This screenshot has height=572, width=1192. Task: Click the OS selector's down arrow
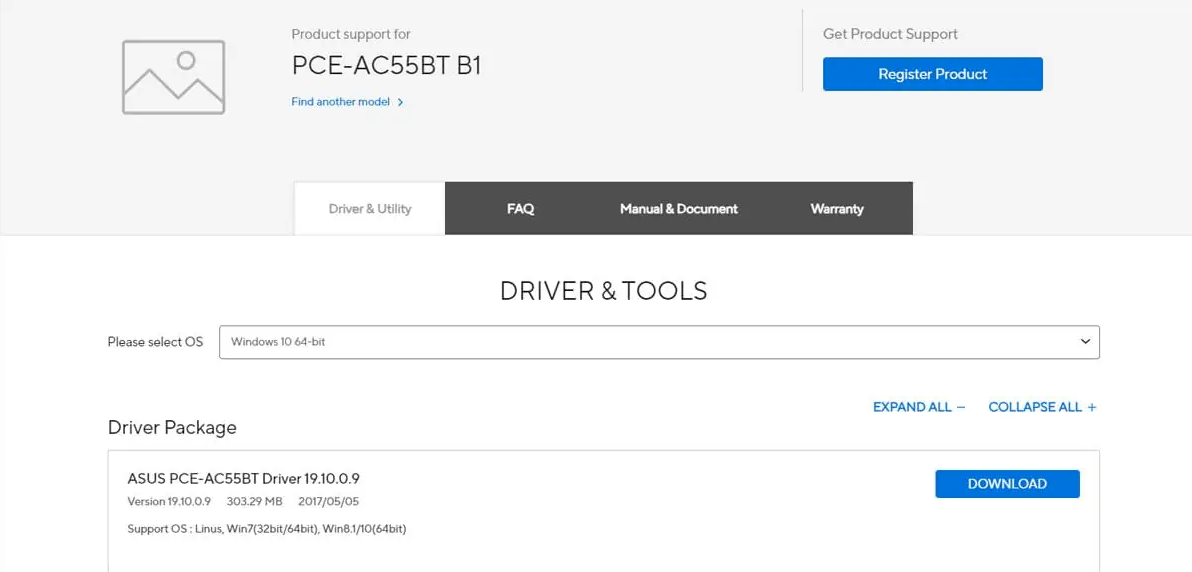(x=1085, y=342)
